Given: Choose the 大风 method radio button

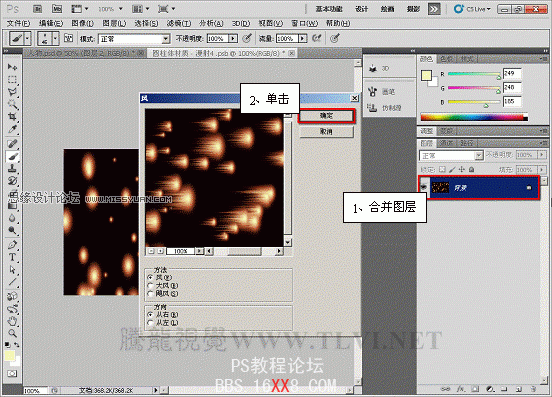Looking at the screenshot, I should coord(151,285).
